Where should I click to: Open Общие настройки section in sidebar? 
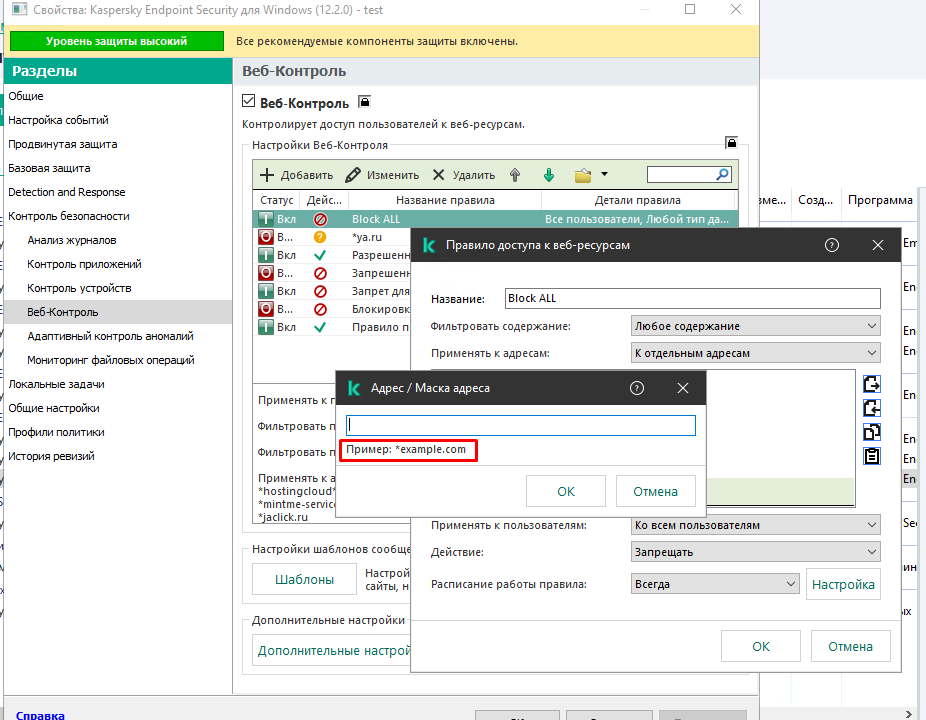point(54,408)
